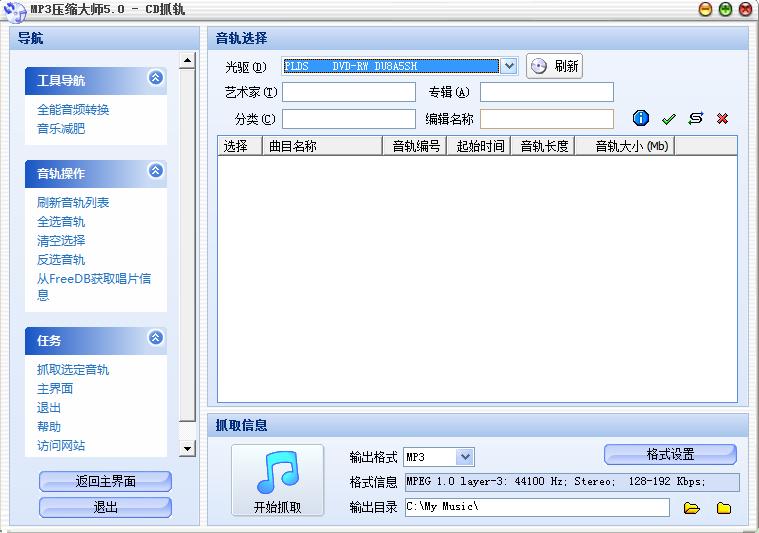759x533 pixels.
Task: Click the 格式信息 MPEG info field
Action: (x=572, y=482)
